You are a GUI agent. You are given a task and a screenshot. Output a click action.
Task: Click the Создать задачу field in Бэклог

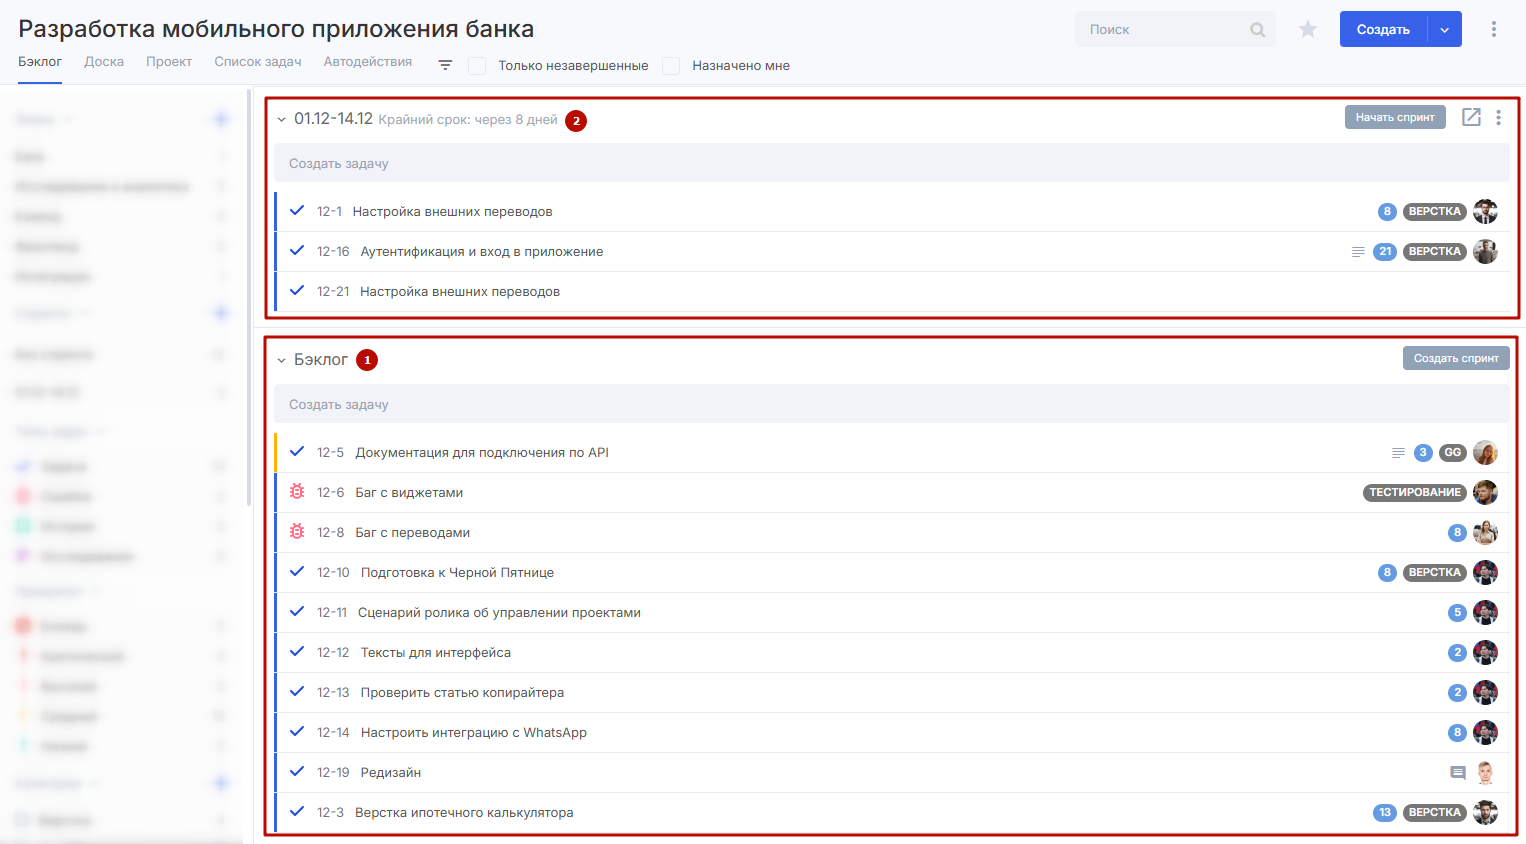pos(890,404)
